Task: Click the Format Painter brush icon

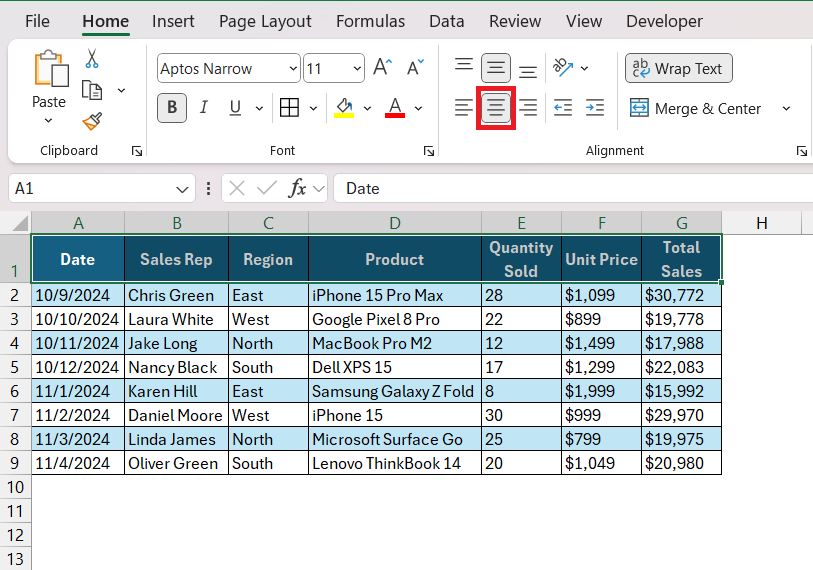Action: pyautogui.click(x=92, y=121)
